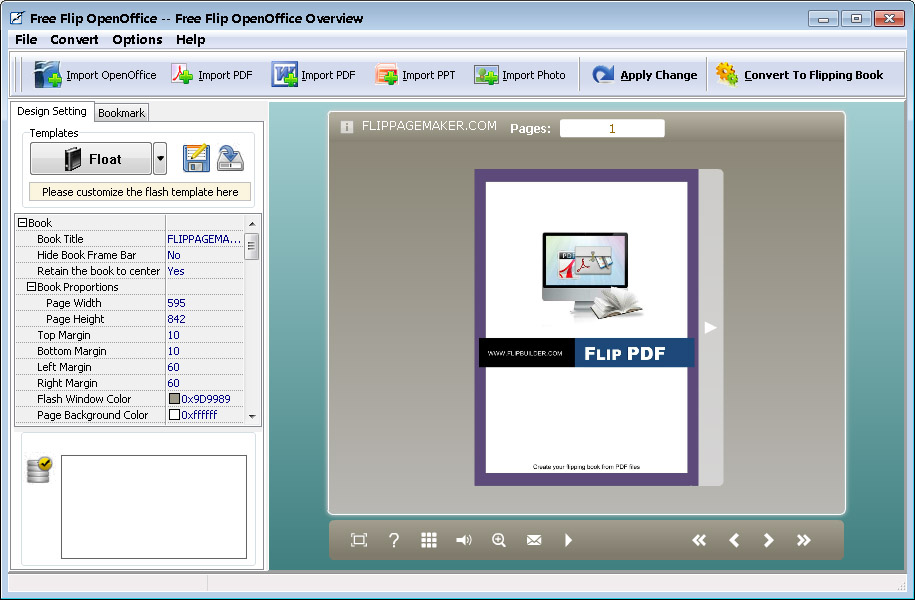Click Import PPT in the toolbar
This screenshot has width=915, height=600.
tap(415, 75)
